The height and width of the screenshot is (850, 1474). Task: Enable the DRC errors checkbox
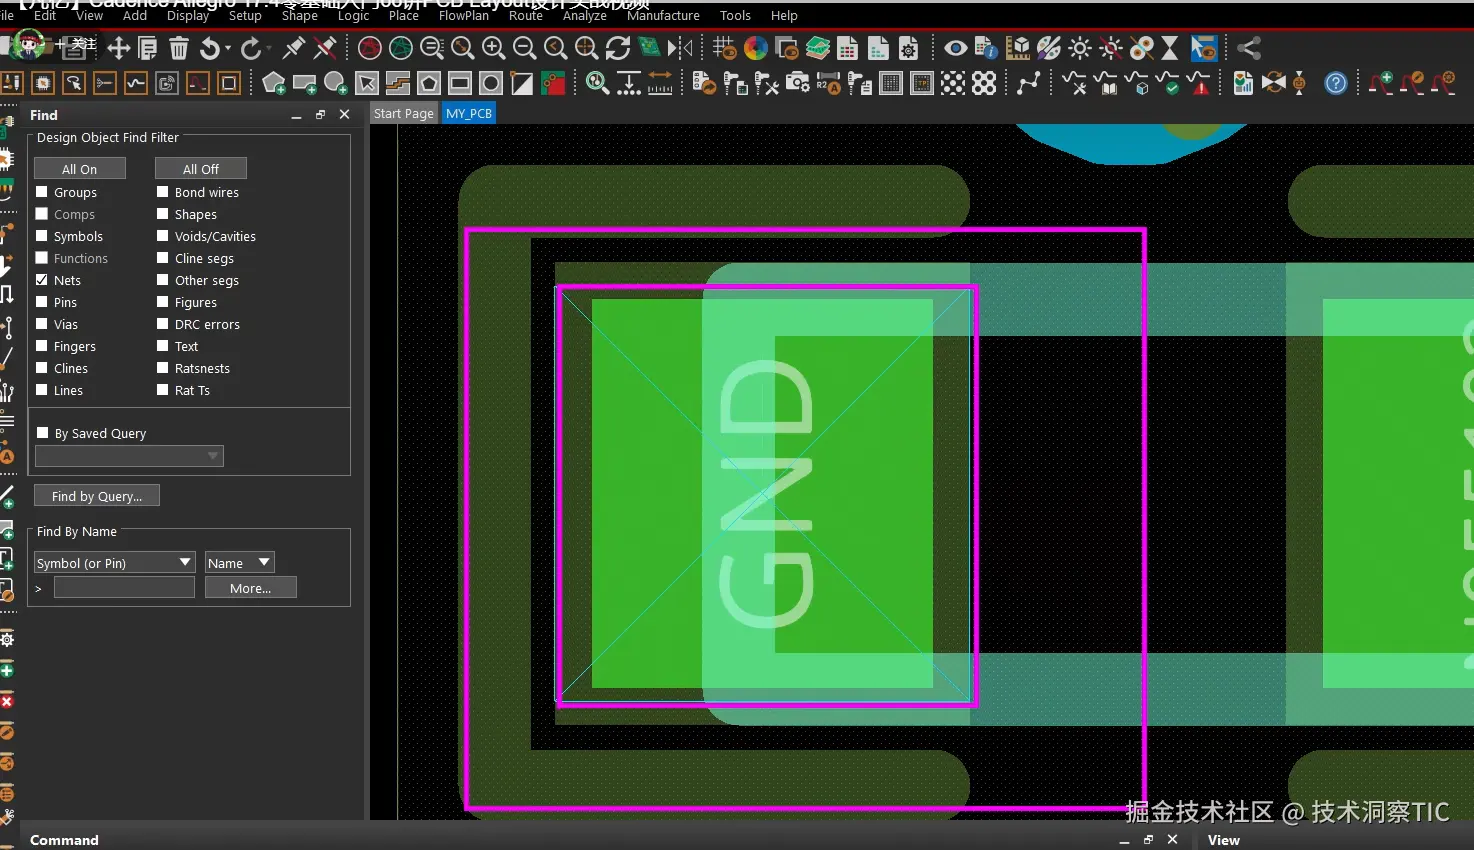coord(162,324)
